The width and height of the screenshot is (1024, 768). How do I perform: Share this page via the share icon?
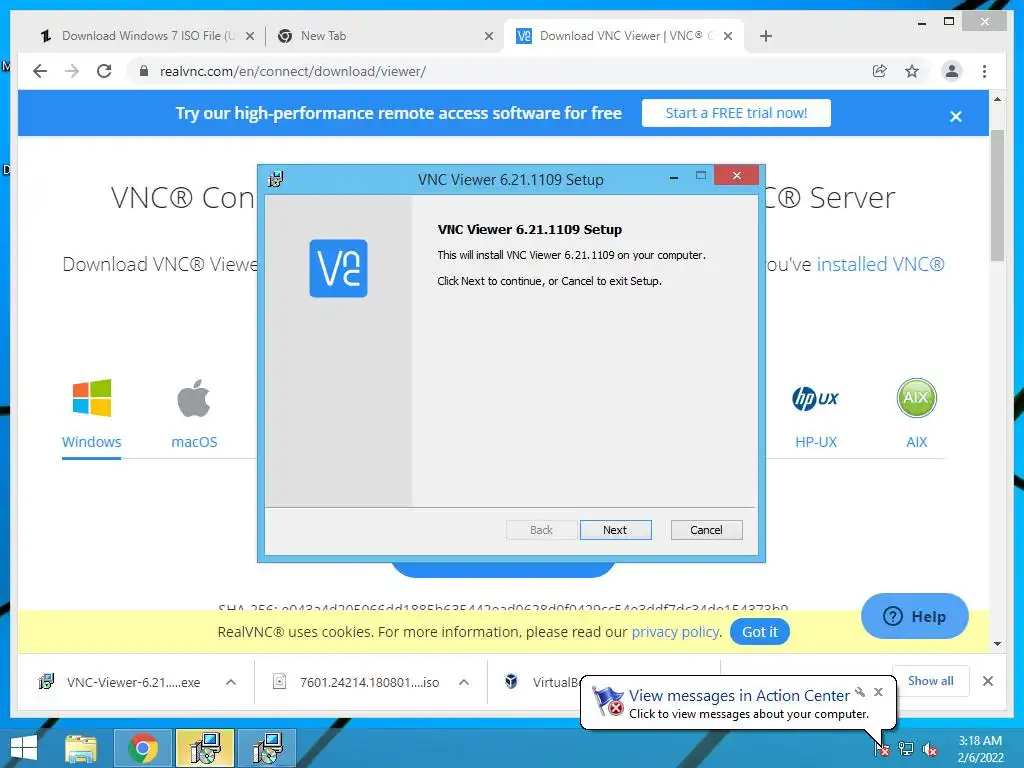pos(880,71)
